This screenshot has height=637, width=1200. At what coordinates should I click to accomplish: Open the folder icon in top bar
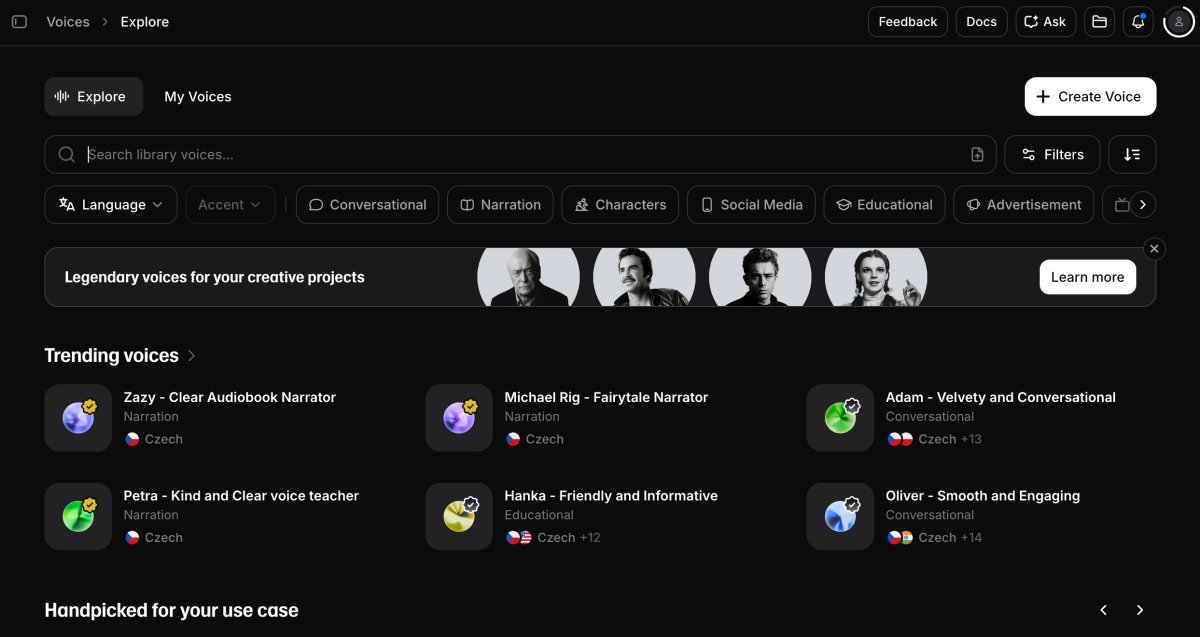pyautogui.click(x=1099, y=21)
